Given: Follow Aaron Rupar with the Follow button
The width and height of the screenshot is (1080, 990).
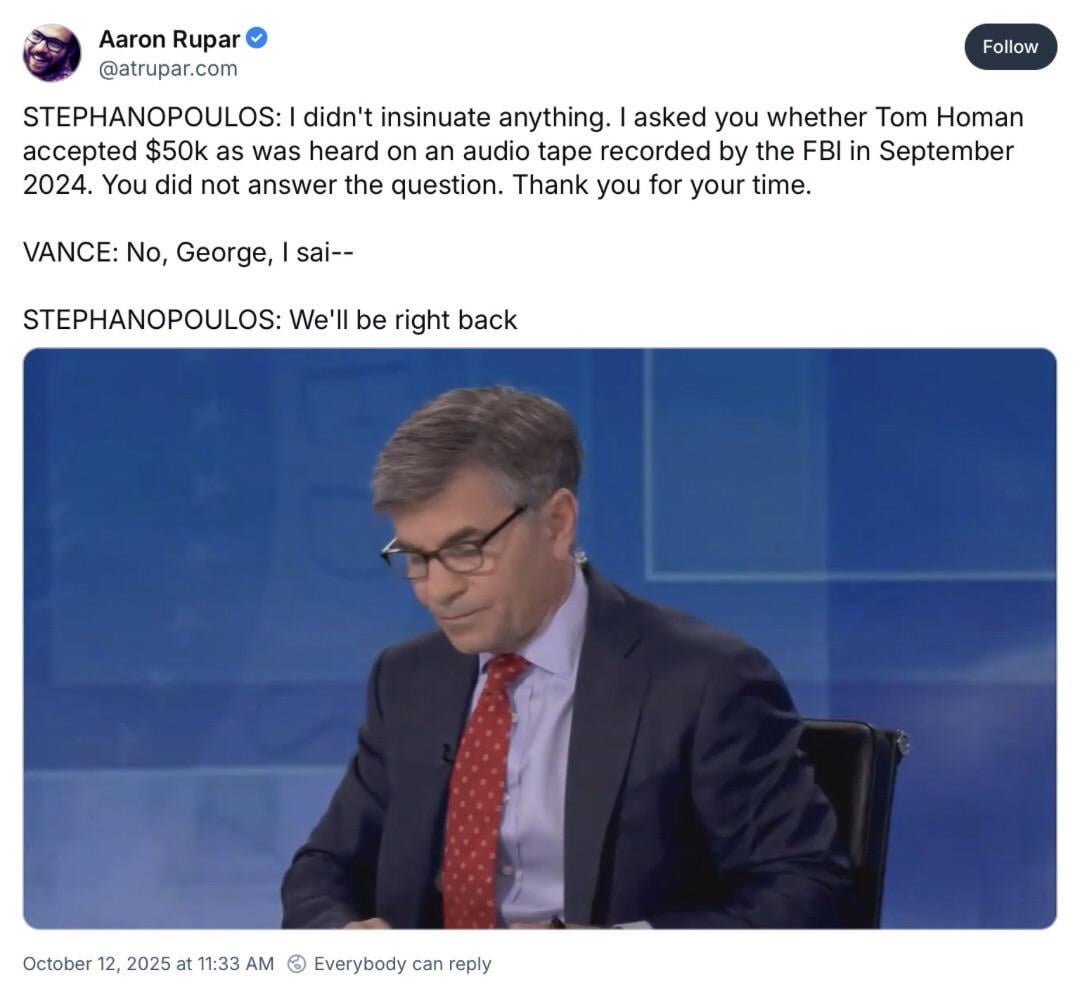Looking at the screenshot, I should tap(1010, 47).
